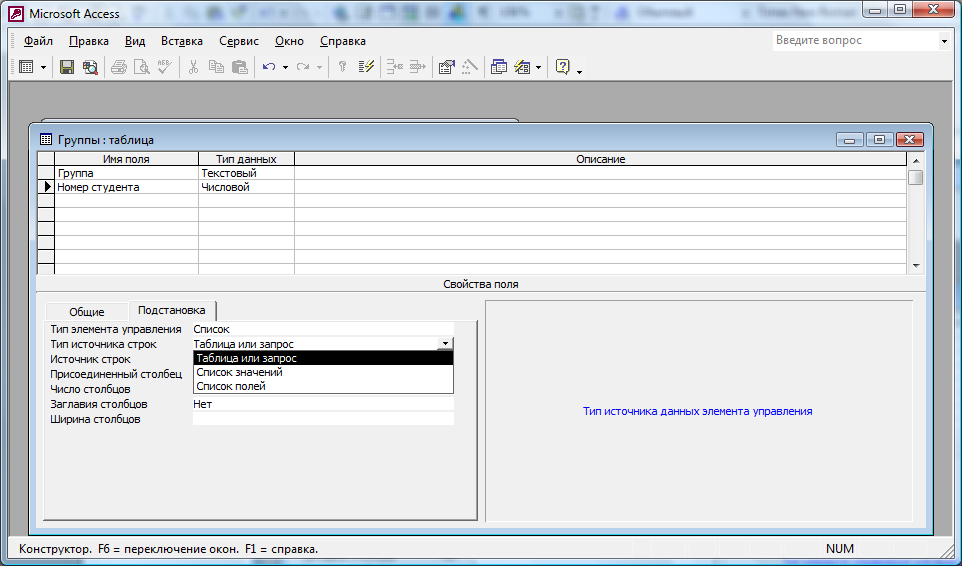Screen dimensions: 962x566
Task: Click row selector for Номер студента
Action: tap(46, 188)
